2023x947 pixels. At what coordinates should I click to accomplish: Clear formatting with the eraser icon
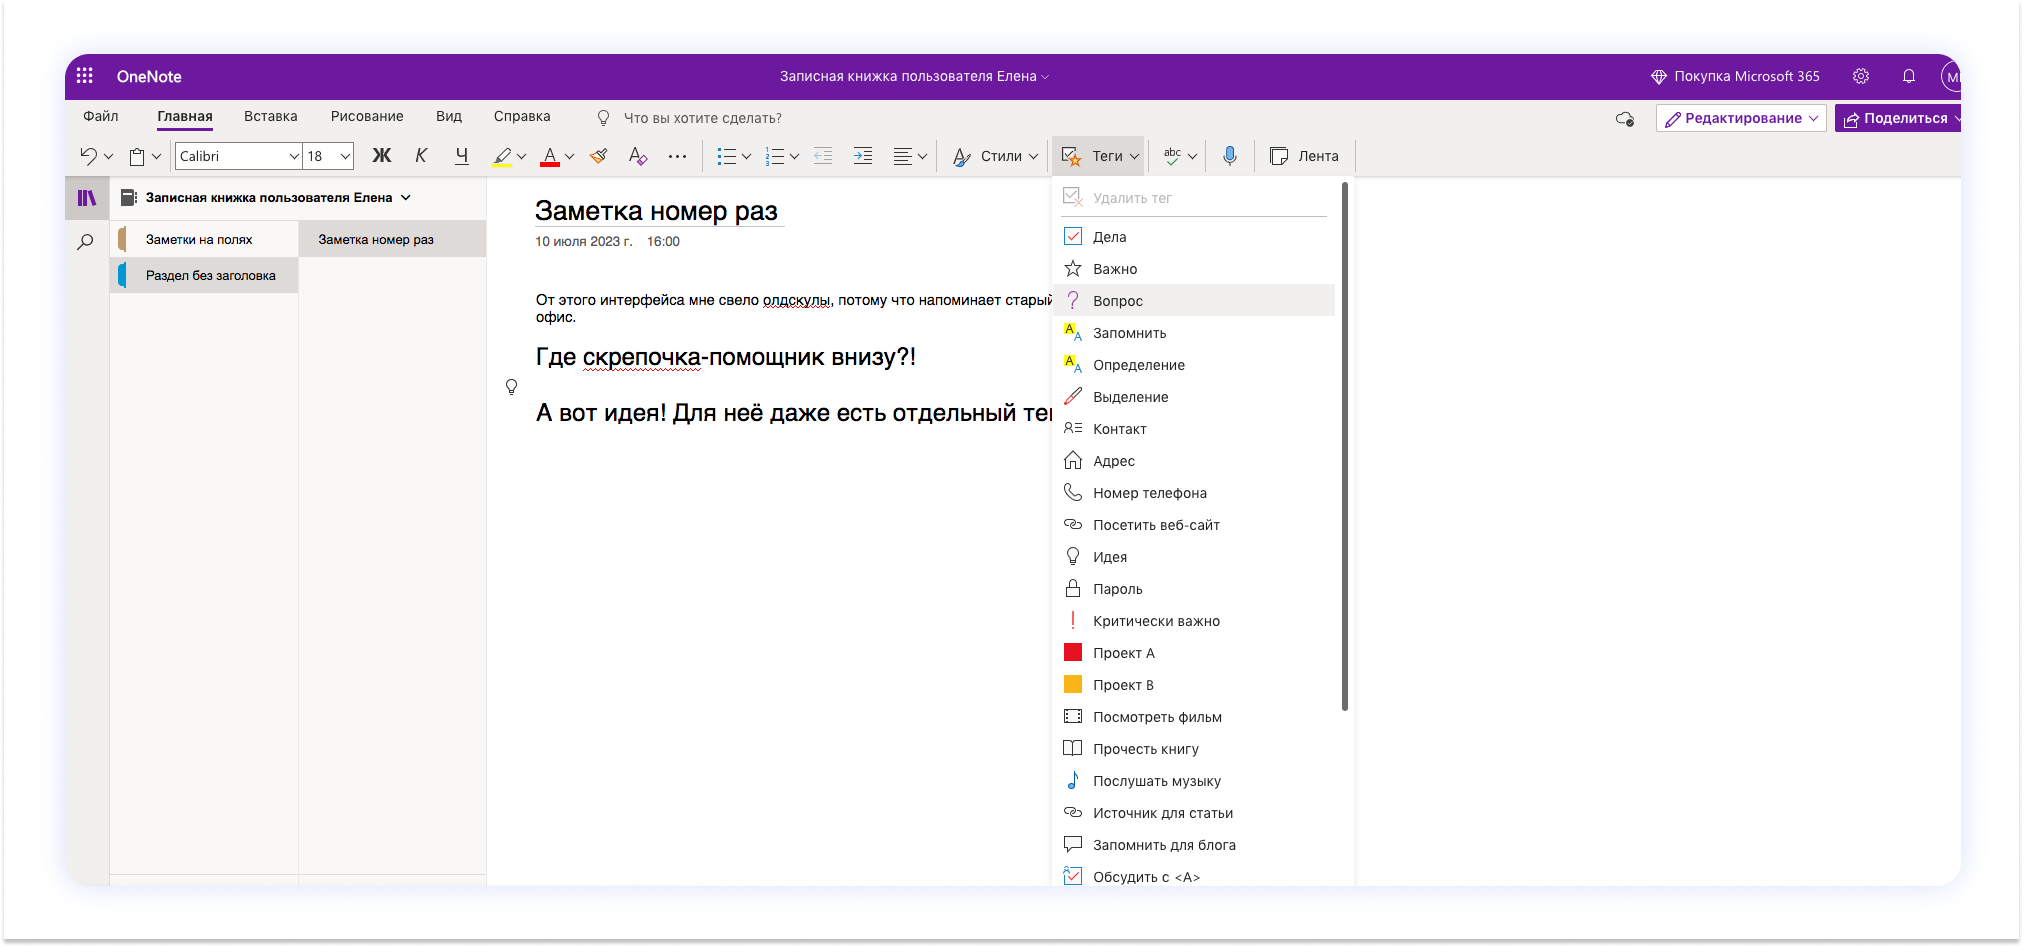click(x=637, y=156)
